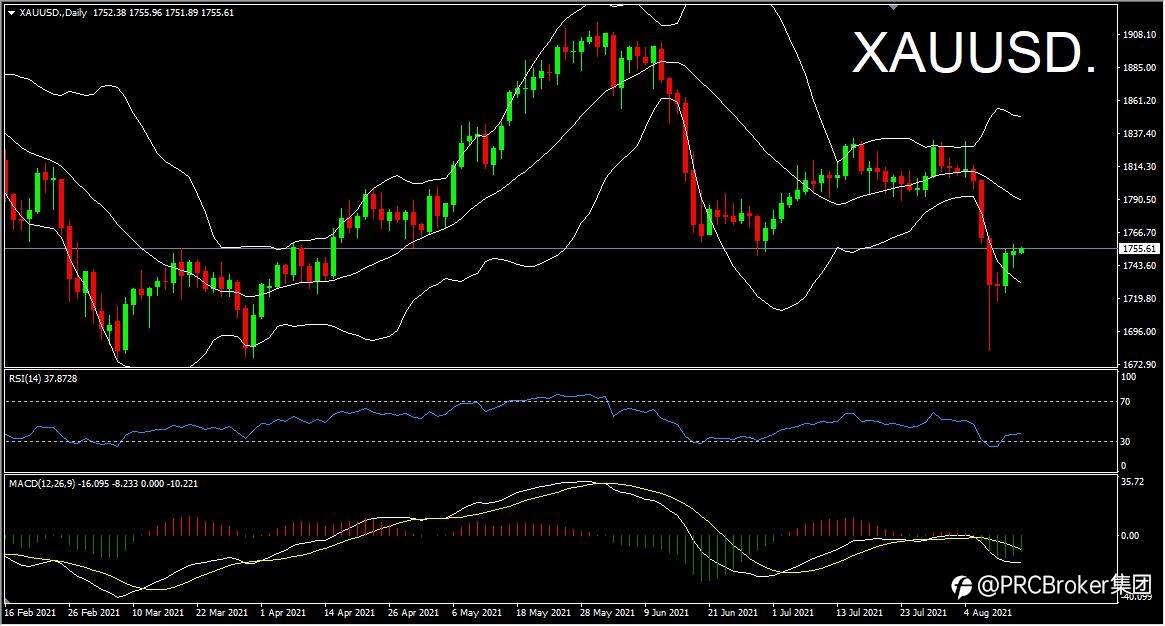Click the XAUUSD.,Daily chart header label
The height and width of the screenshot is (626, 1165).
53,13
